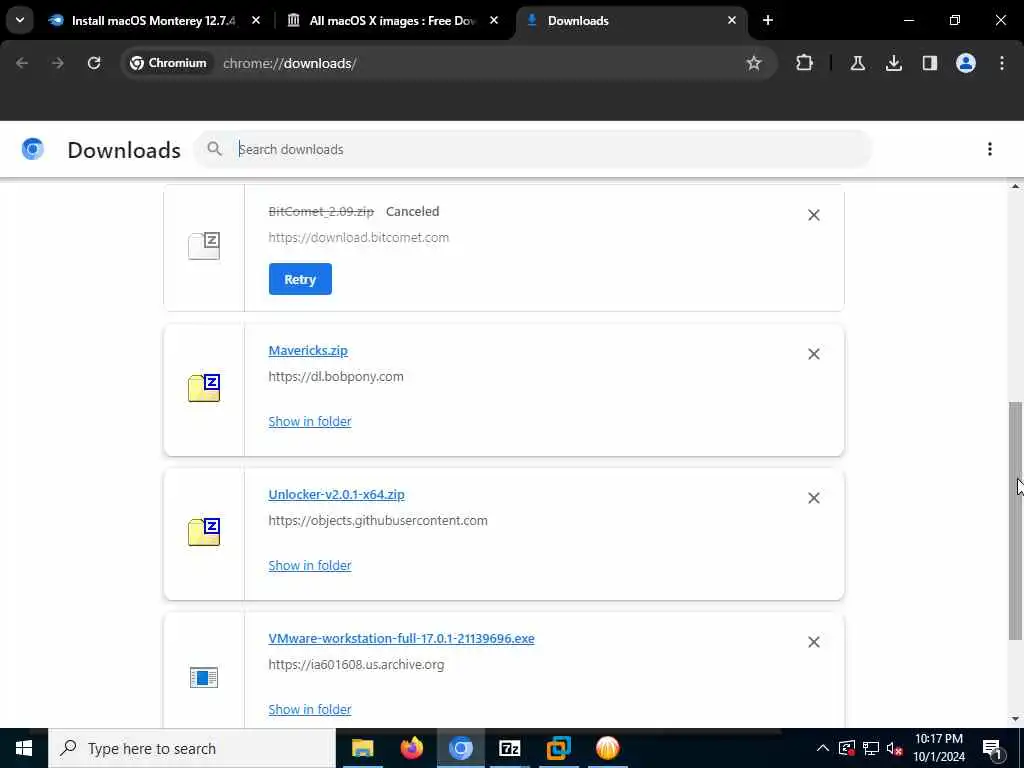Click the security warning tray icon
Screen dimensions: 1024x768
click(x=847, y=748)
